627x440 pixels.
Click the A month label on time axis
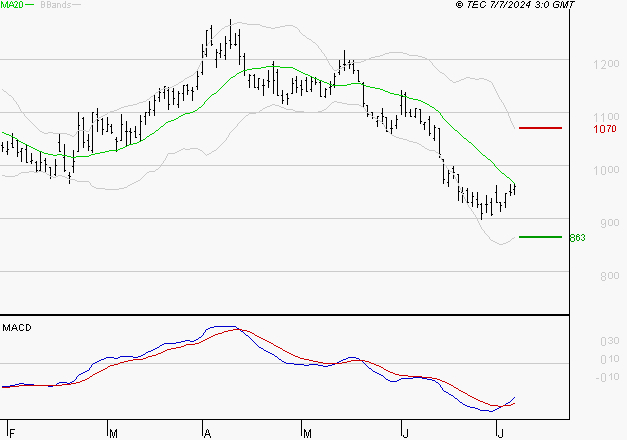[207, 433]
